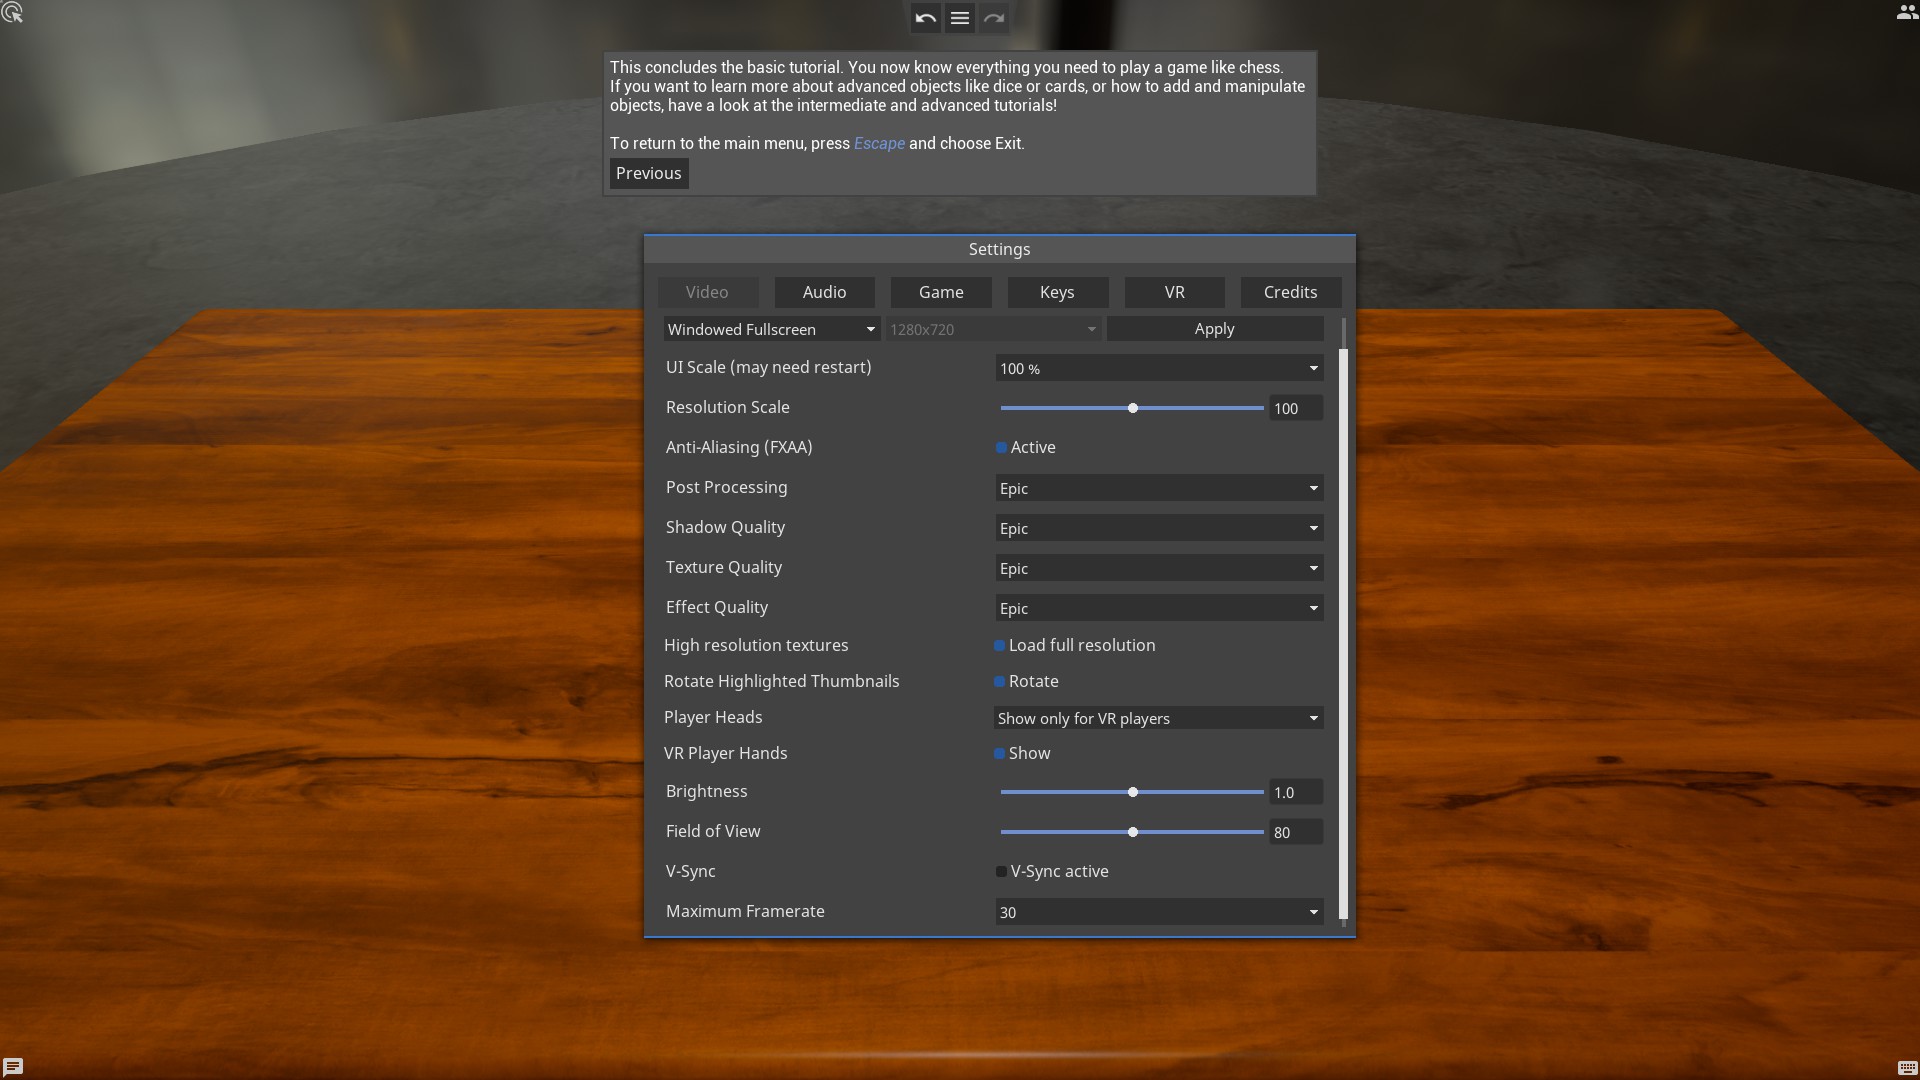Expand the Shadow Quality dropdown
The image size is (1920, 1080).
(x=1158, y=528)
